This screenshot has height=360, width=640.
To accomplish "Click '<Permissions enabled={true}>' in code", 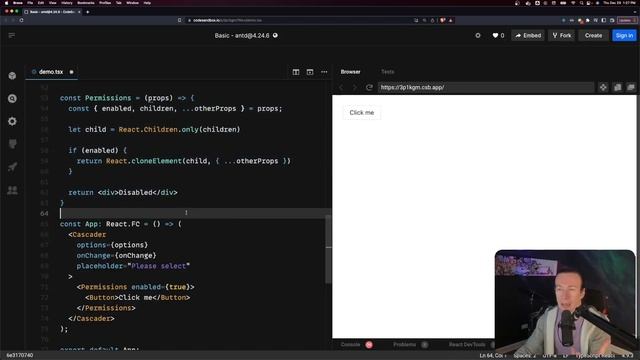I will tap(136, 287).
